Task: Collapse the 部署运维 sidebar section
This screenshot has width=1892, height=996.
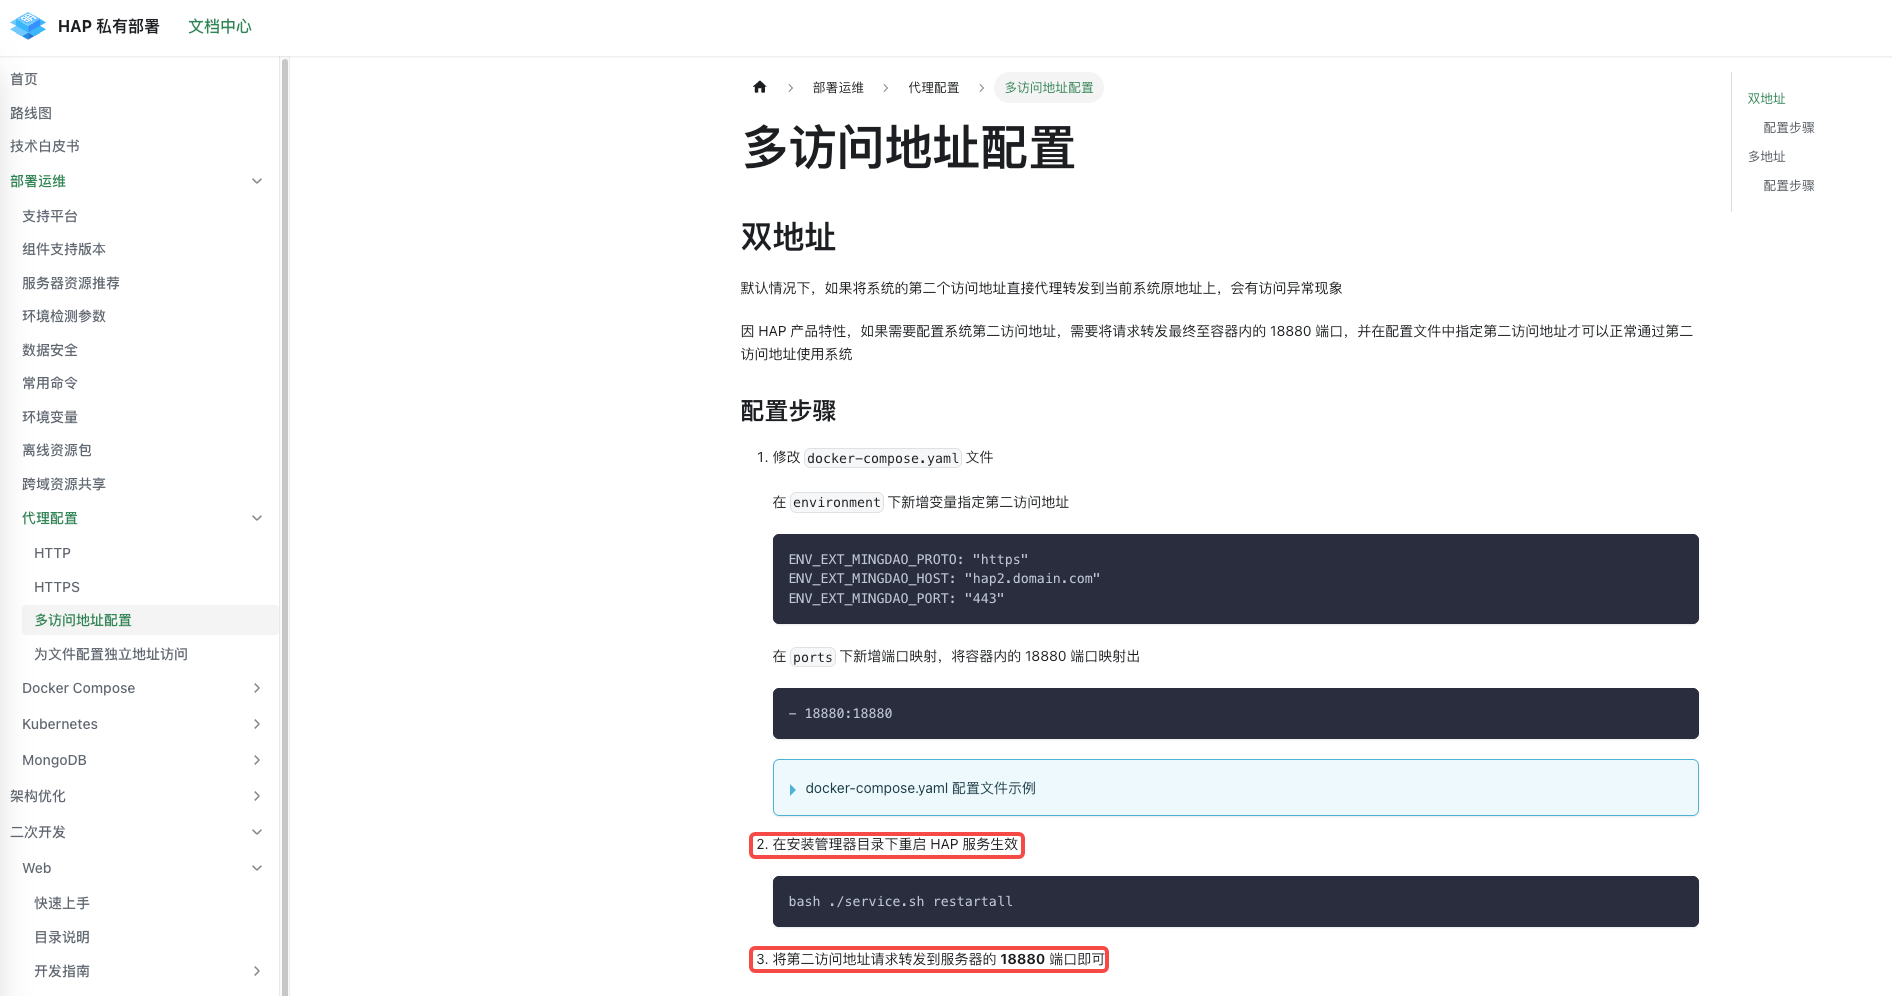Action: pyautogui.click(x=257, y=181)
